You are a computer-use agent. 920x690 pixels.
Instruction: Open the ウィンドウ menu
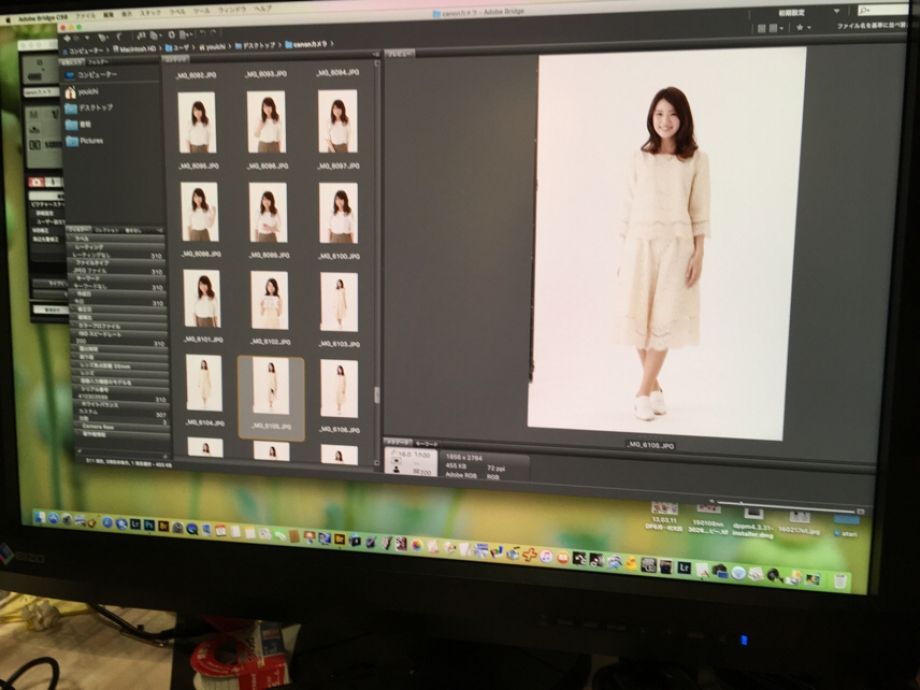pyautogui.click(x=232, y=10)
